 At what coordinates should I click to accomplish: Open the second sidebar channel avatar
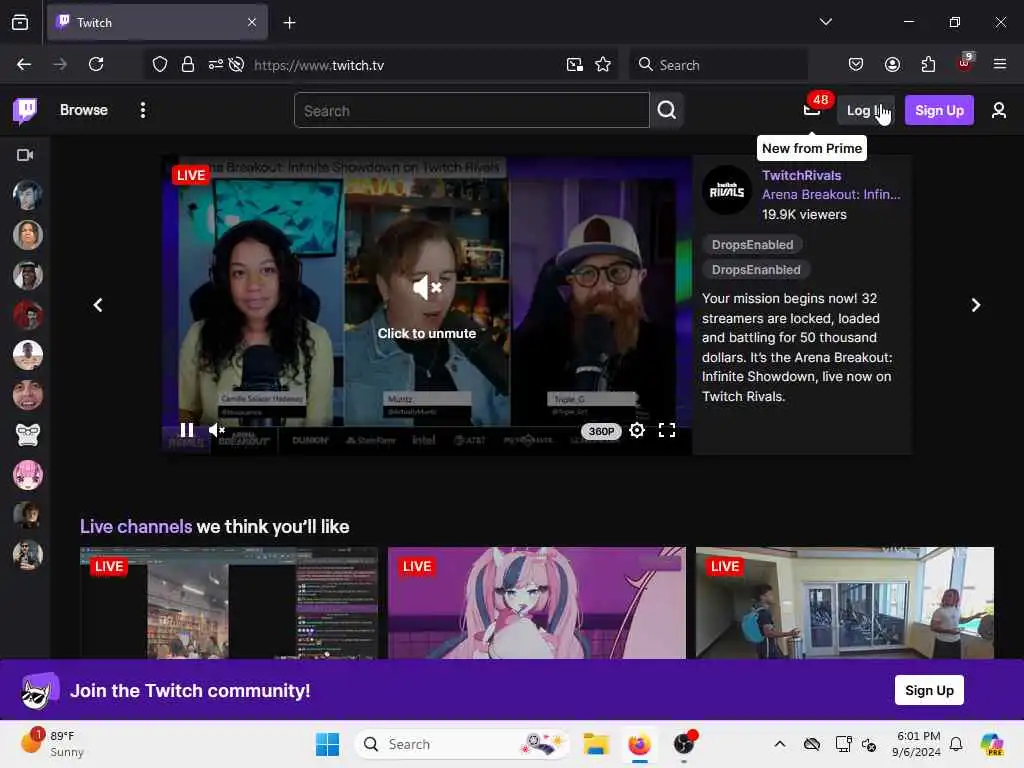point(27,235)
